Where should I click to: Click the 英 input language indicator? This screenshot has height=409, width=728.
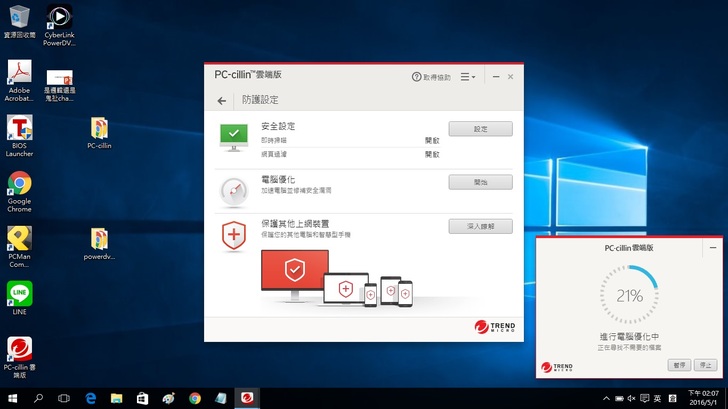pos(657,398)
